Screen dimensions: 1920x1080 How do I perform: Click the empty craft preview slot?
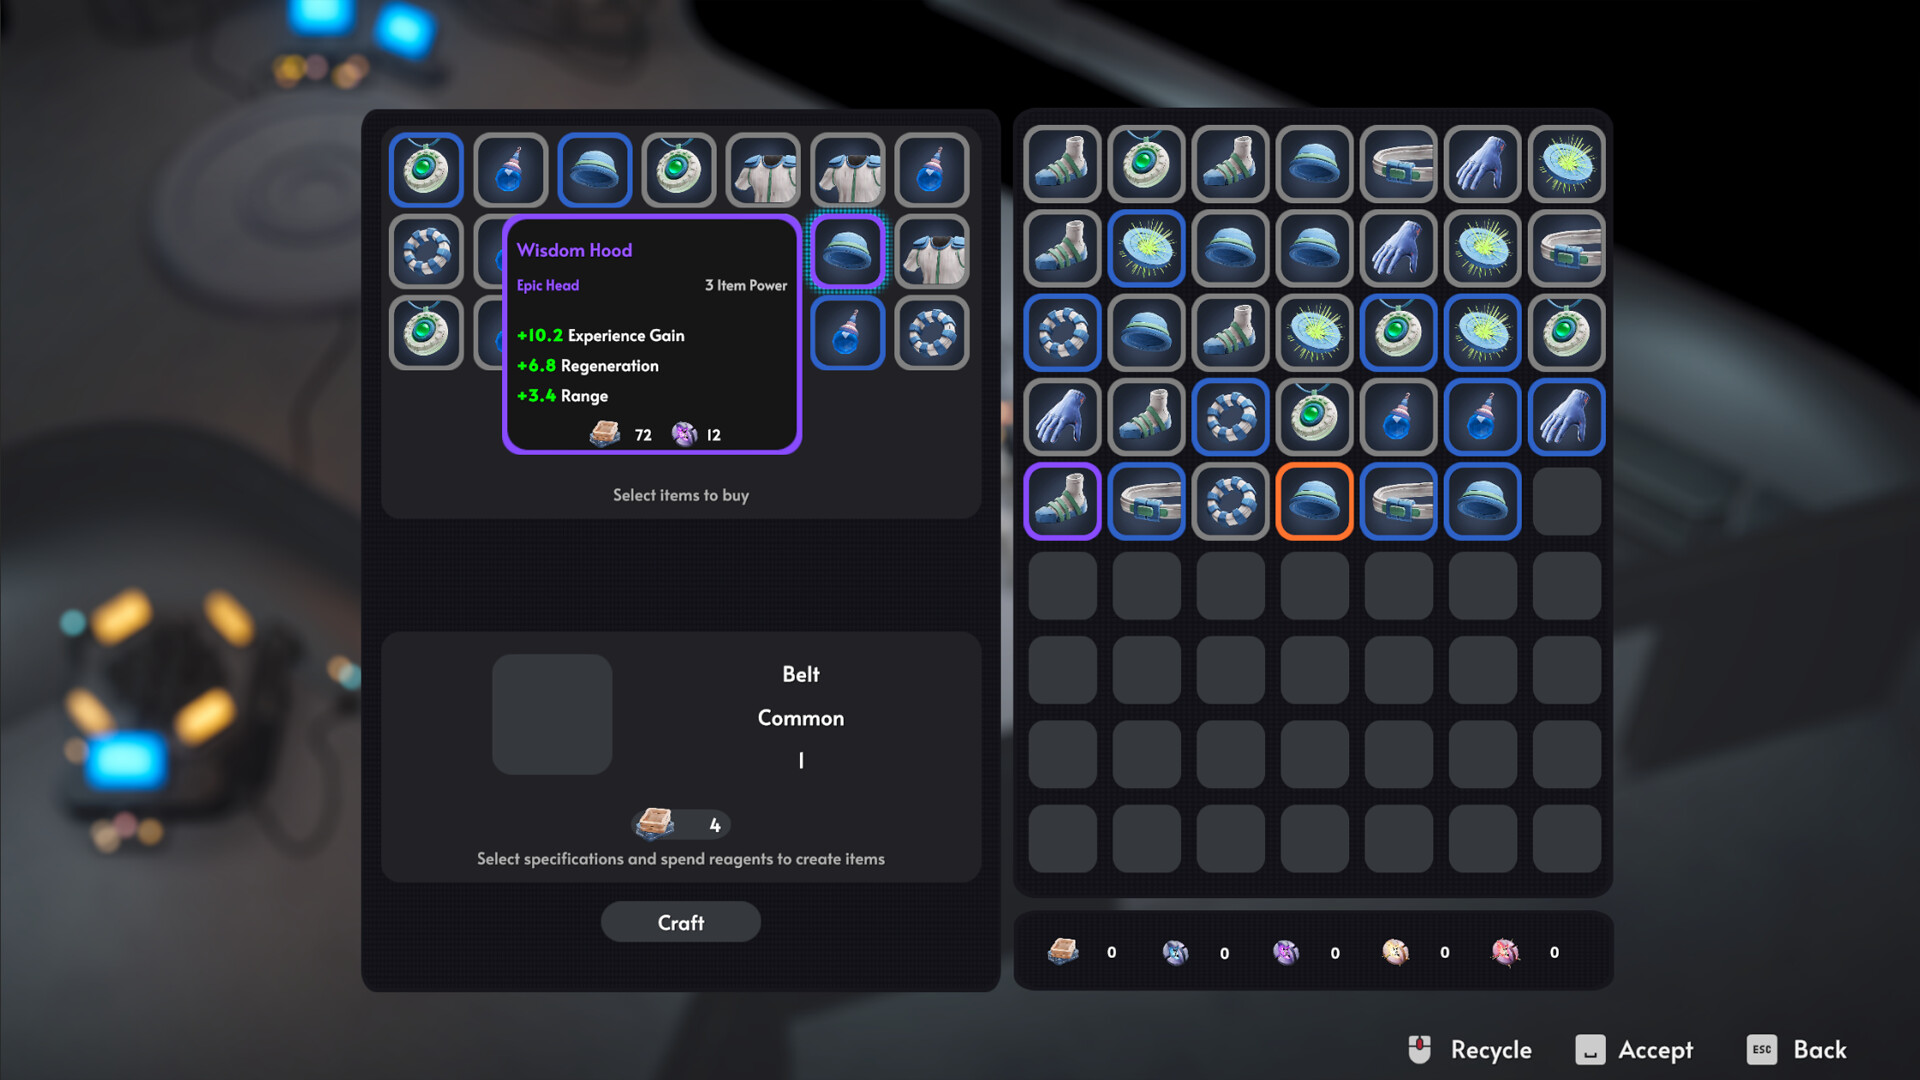(552, 714)
